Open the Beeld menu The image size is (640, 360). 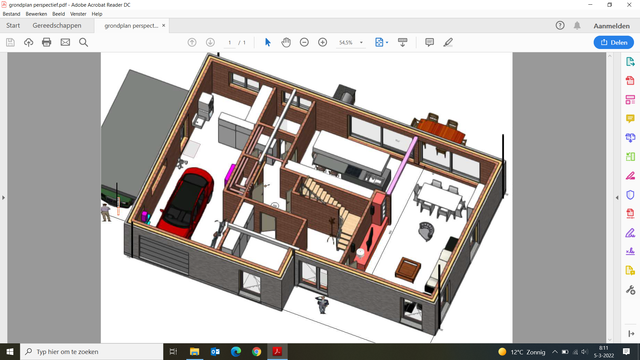(x=58, y=14)
